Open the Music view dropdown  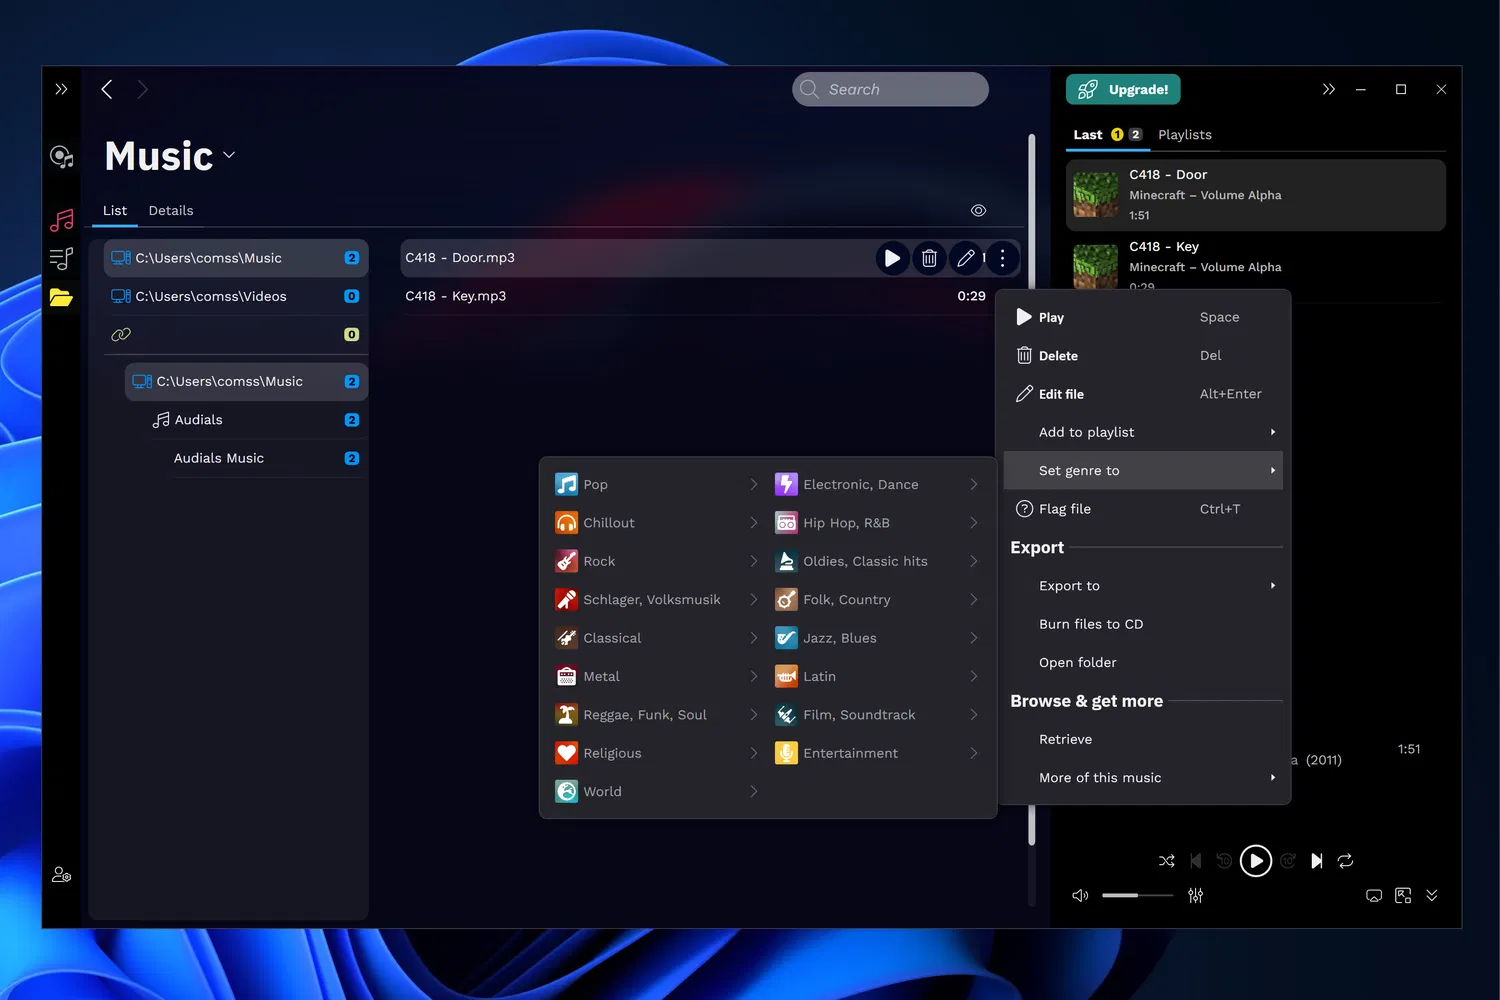pos(229,155)
